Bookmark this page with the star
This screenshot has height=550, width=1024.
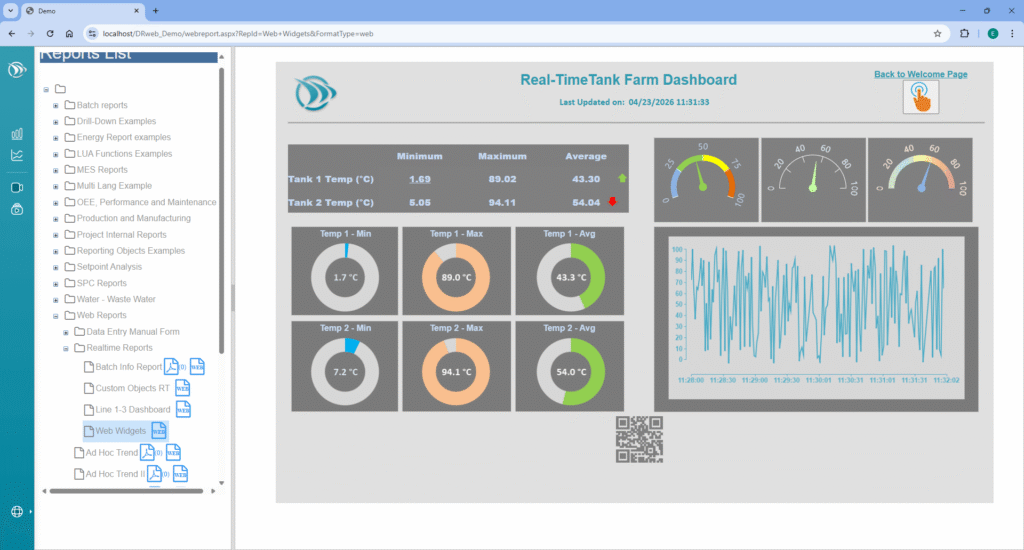(x=937, y=33)
